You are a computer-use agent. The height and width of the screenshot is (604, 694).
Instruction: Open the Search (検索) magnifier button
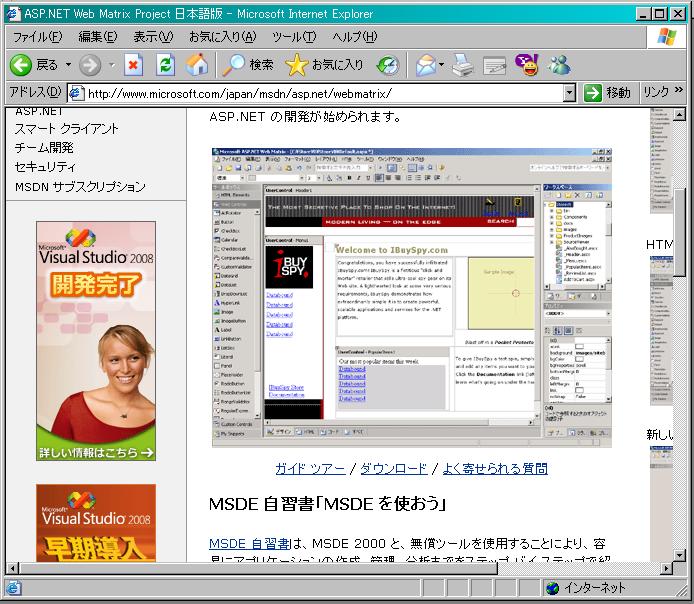(x=248, y=65)
